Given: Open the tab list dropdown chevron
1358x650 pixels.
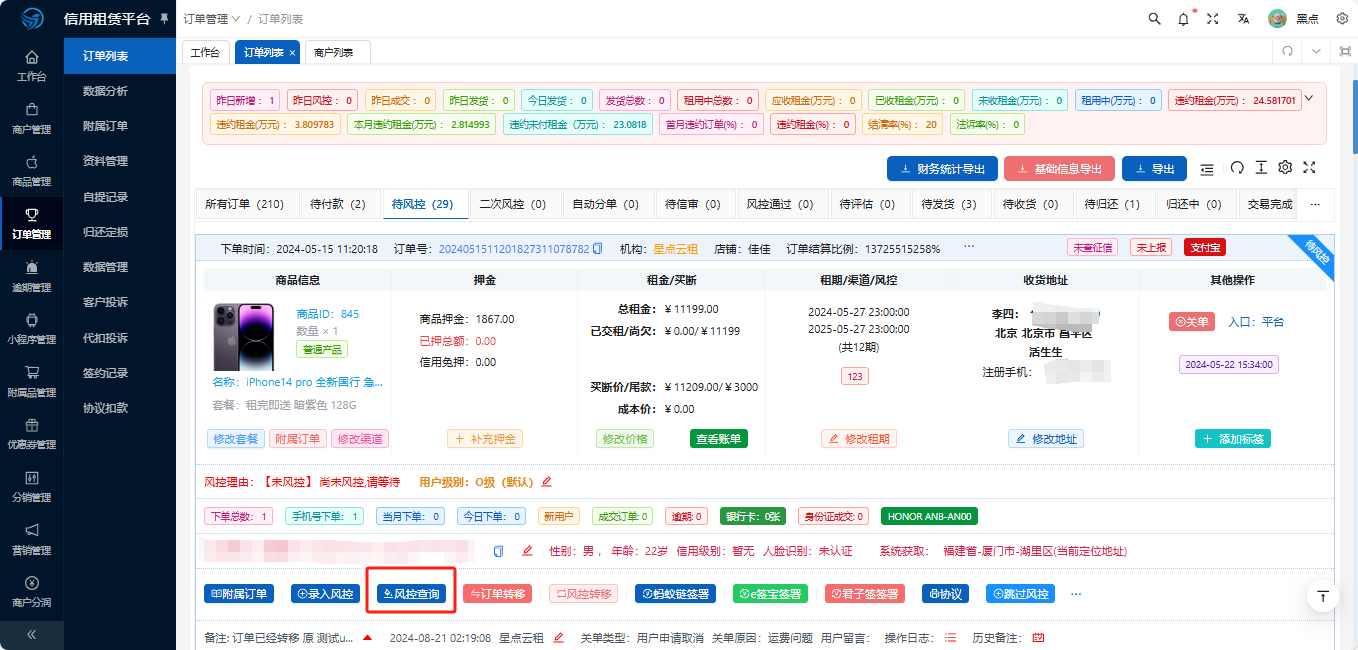Looking at the screenshot, I should point(1317,51).
